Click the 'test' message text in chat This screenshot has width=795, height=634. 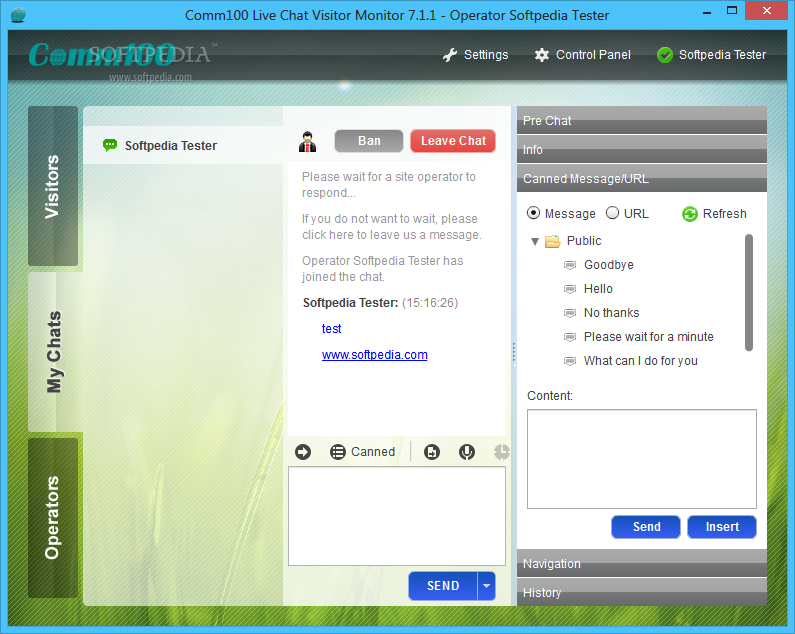coord(332,329)
